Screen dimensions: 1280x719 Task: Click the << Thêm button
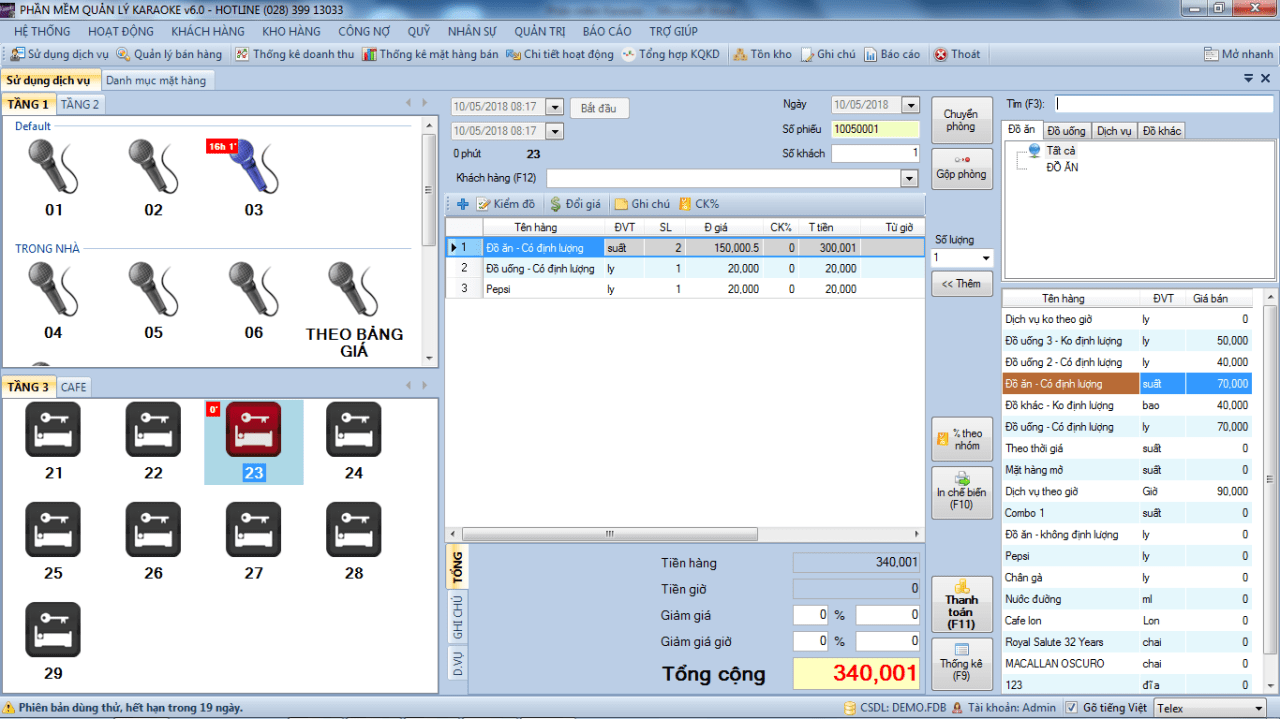coord(961,284)
